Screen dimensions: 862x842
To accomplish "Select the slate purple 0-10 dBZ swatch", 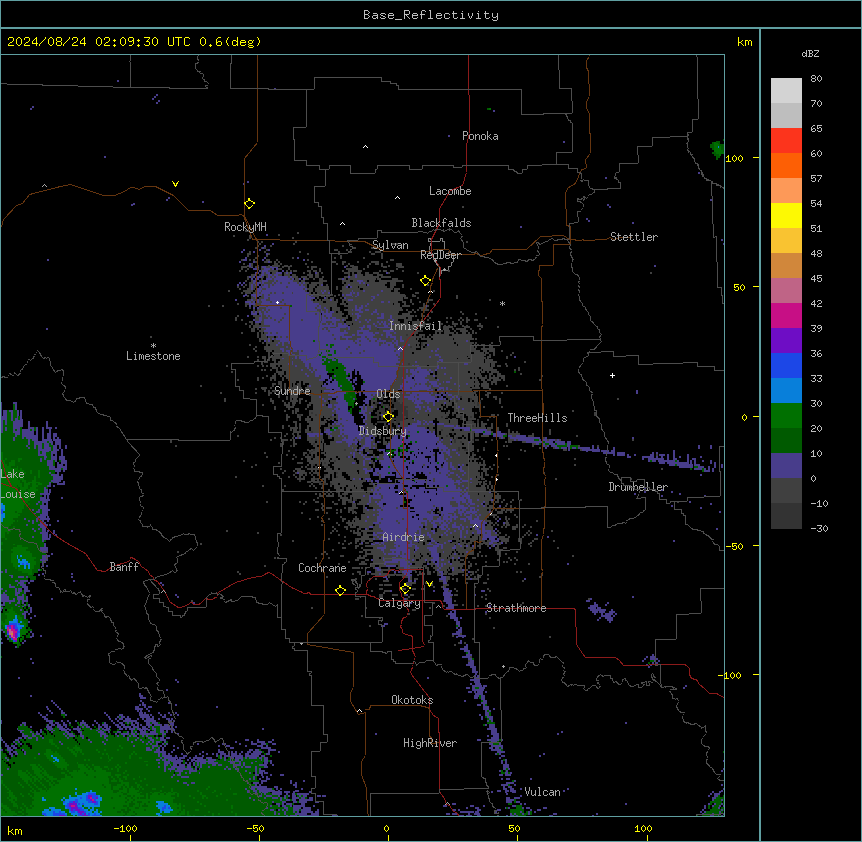I will [786, 466].
